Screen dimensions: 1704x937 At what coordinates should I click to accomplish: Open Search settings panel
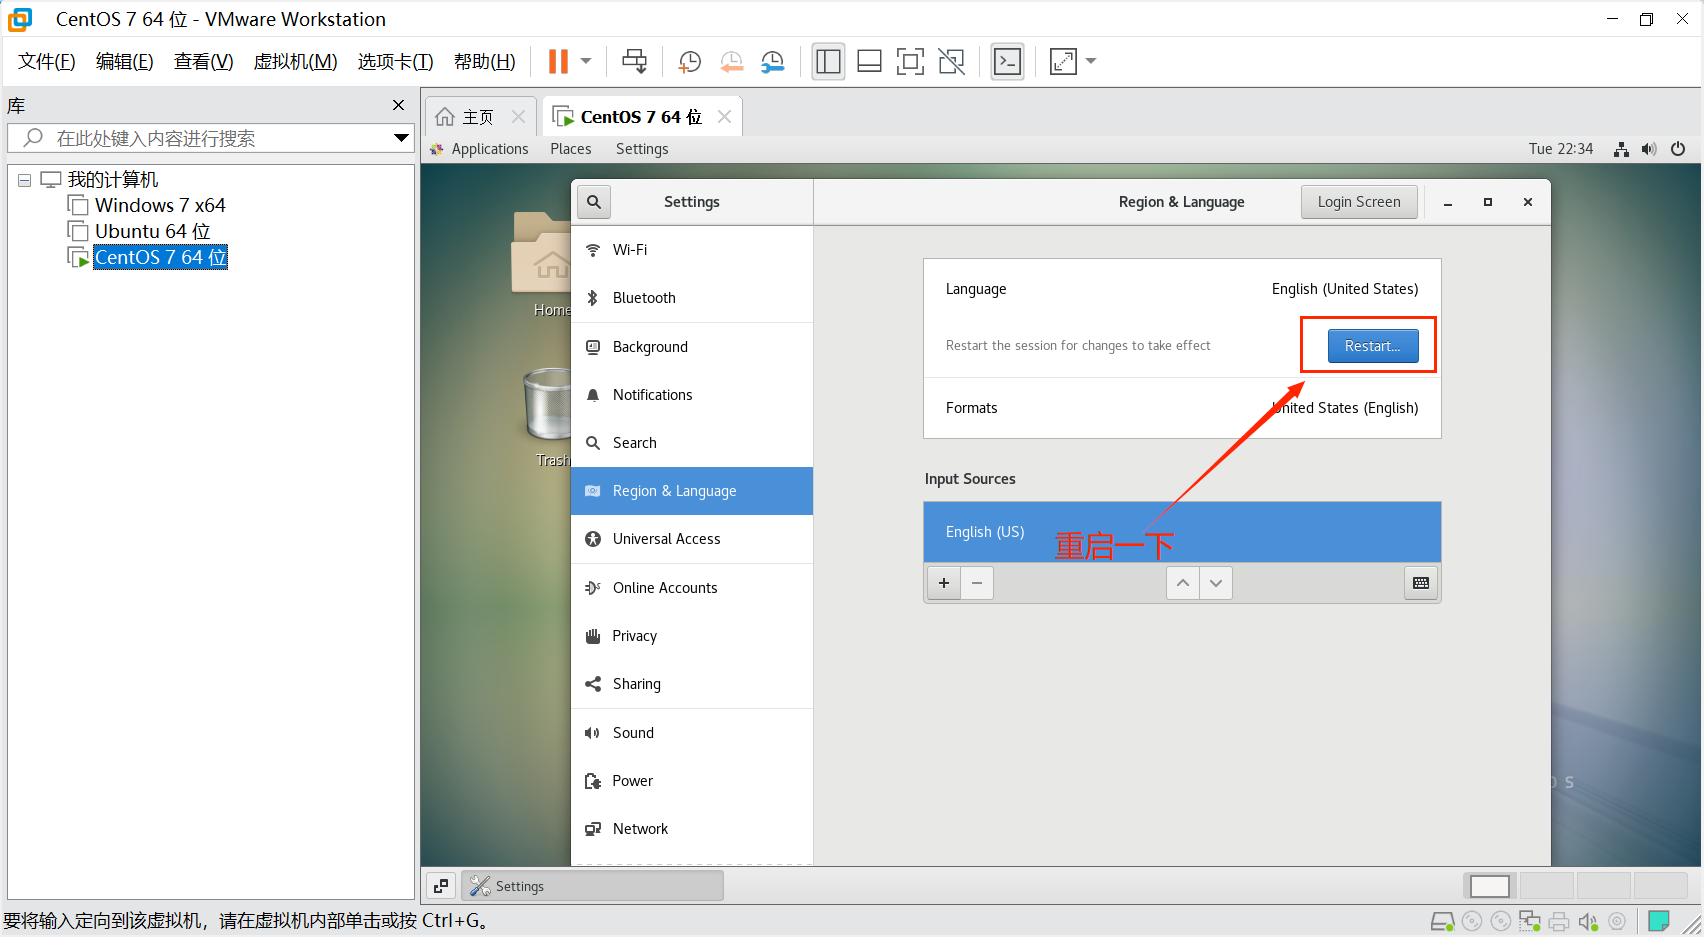click(x=692, y=443)
